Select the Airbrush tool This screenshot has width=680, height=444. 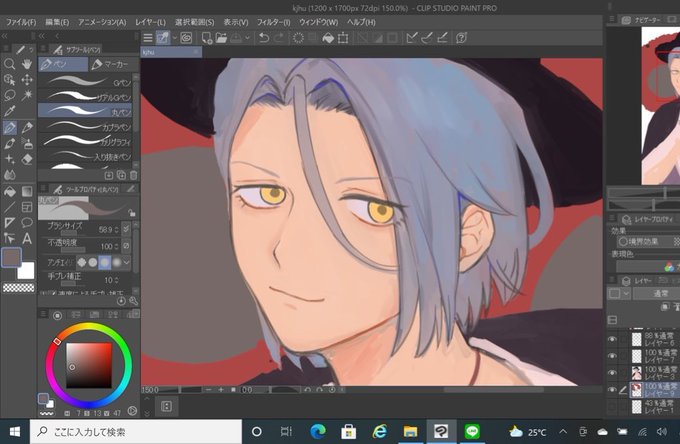click(27, 144)
